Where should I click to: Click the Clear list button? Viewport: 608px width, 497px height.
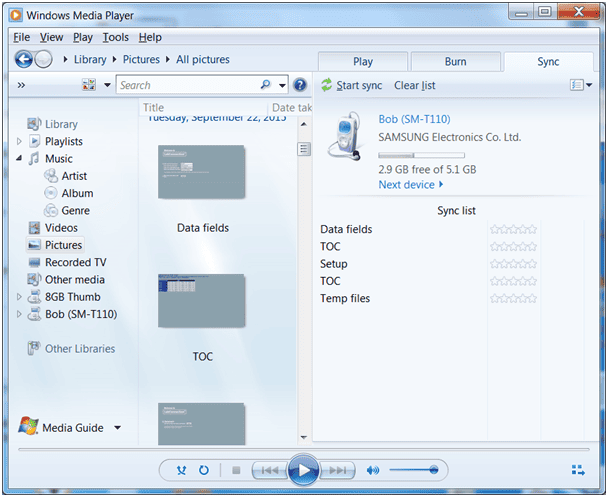(x=415, y=85)
